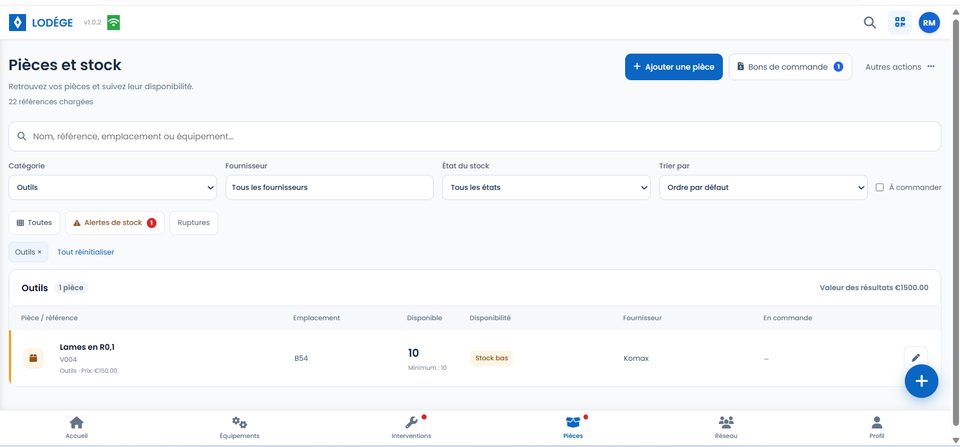Click the location cell B54
Image resolution: width=960 pixels, height=447 pixels.
pos(301,358)
